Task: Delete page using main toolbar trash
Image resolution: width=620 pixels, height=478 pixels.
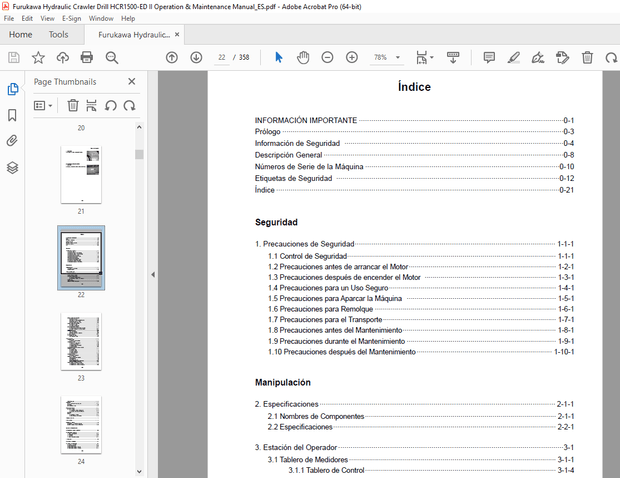Action: 587,58
